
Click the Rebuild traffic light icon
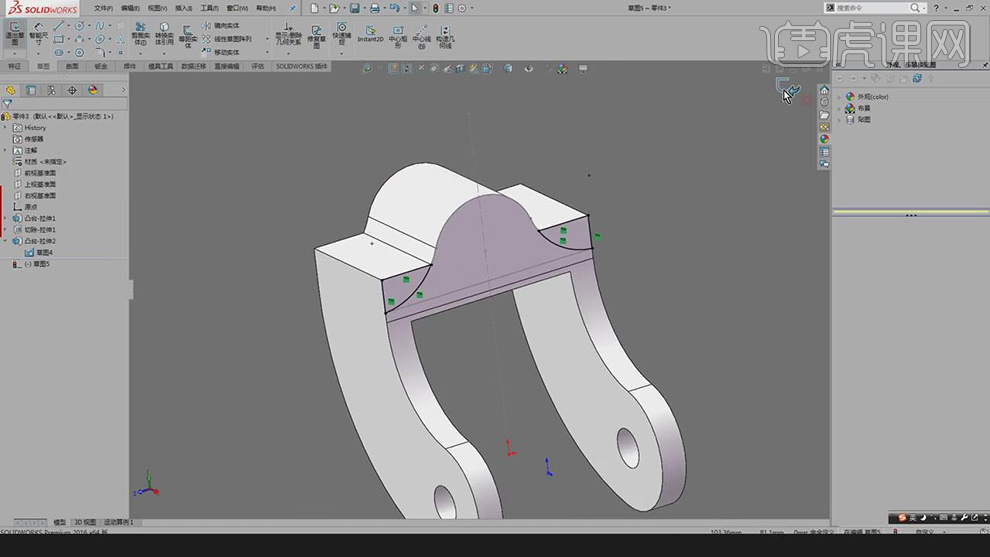(x=436, y=8)
